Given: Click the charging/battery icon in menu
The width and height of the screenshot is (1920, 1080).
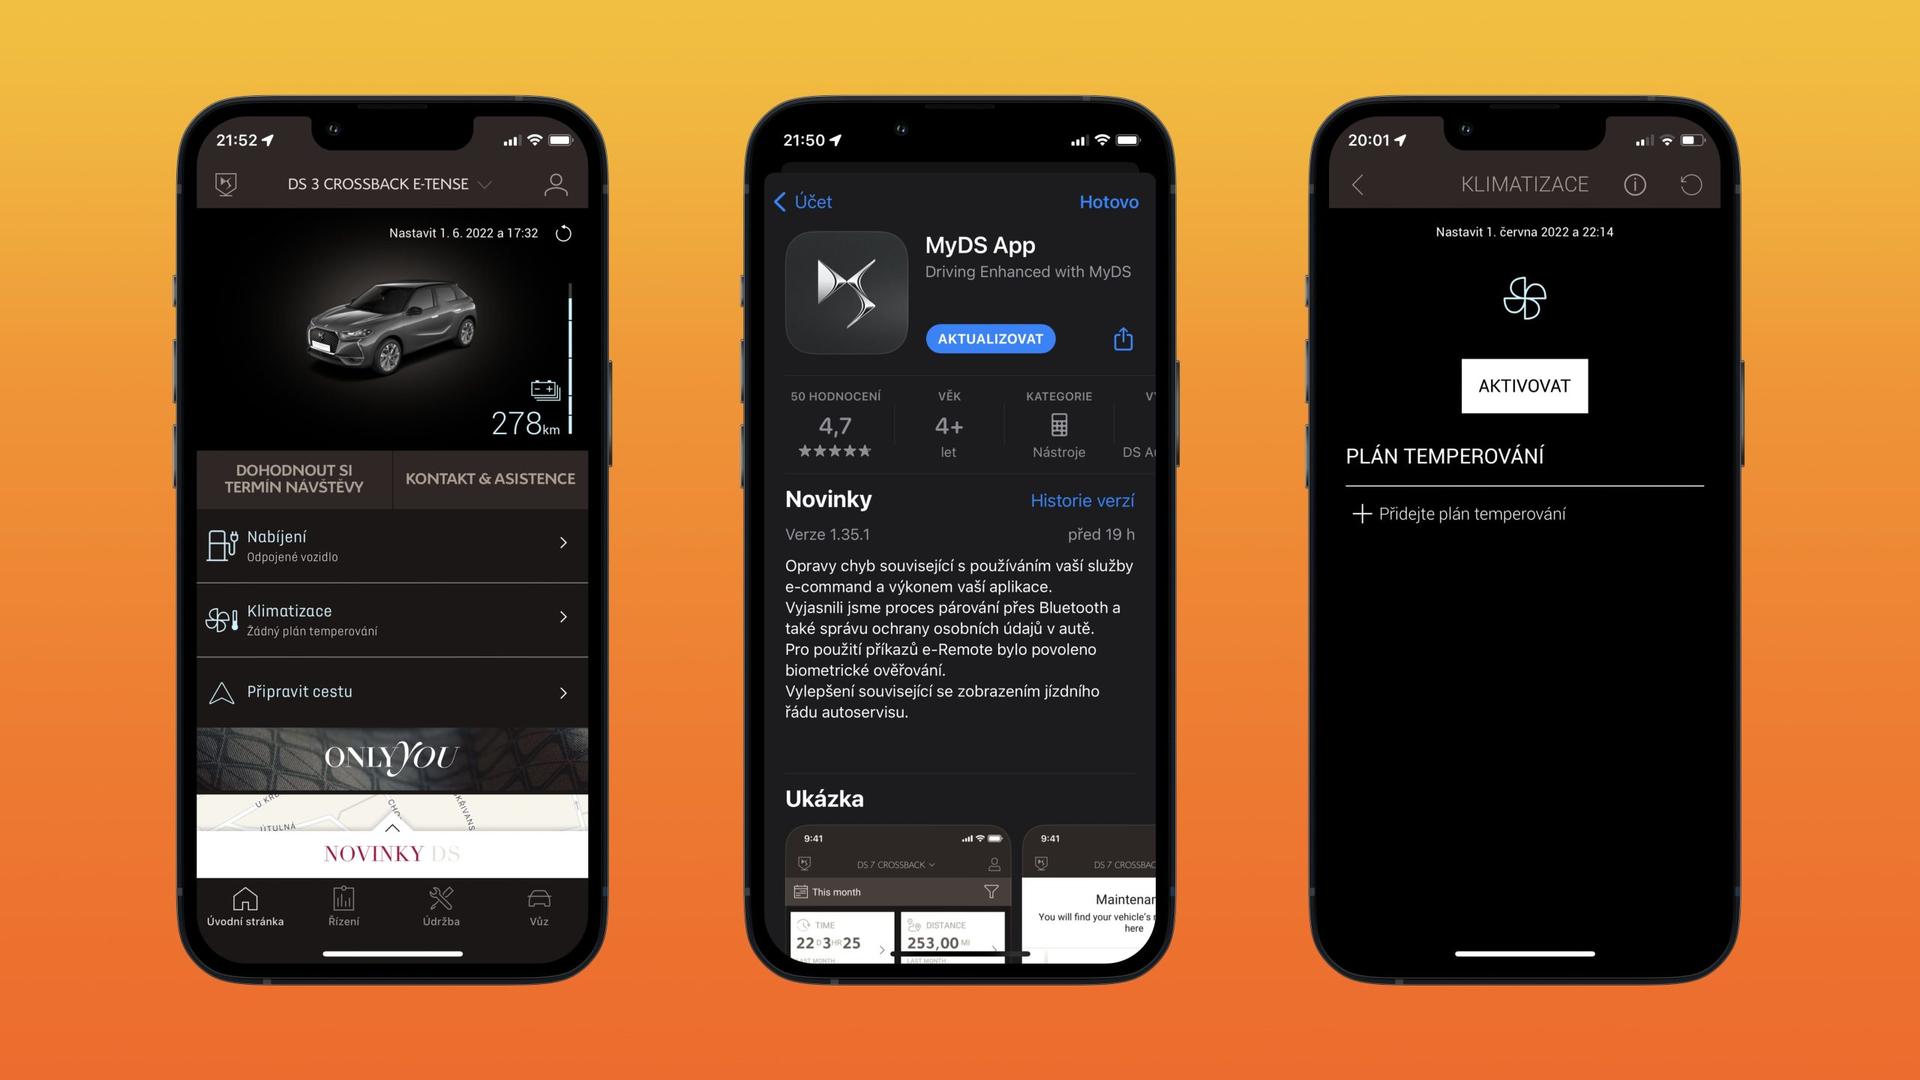Looking at the screenshot, I should point(223,543).
